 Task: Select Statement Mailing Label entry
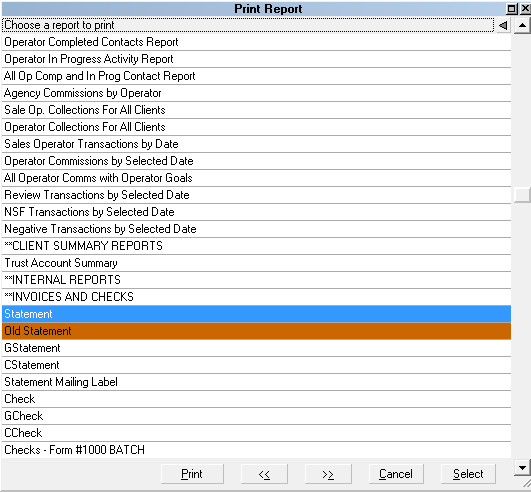pos(256,382)
